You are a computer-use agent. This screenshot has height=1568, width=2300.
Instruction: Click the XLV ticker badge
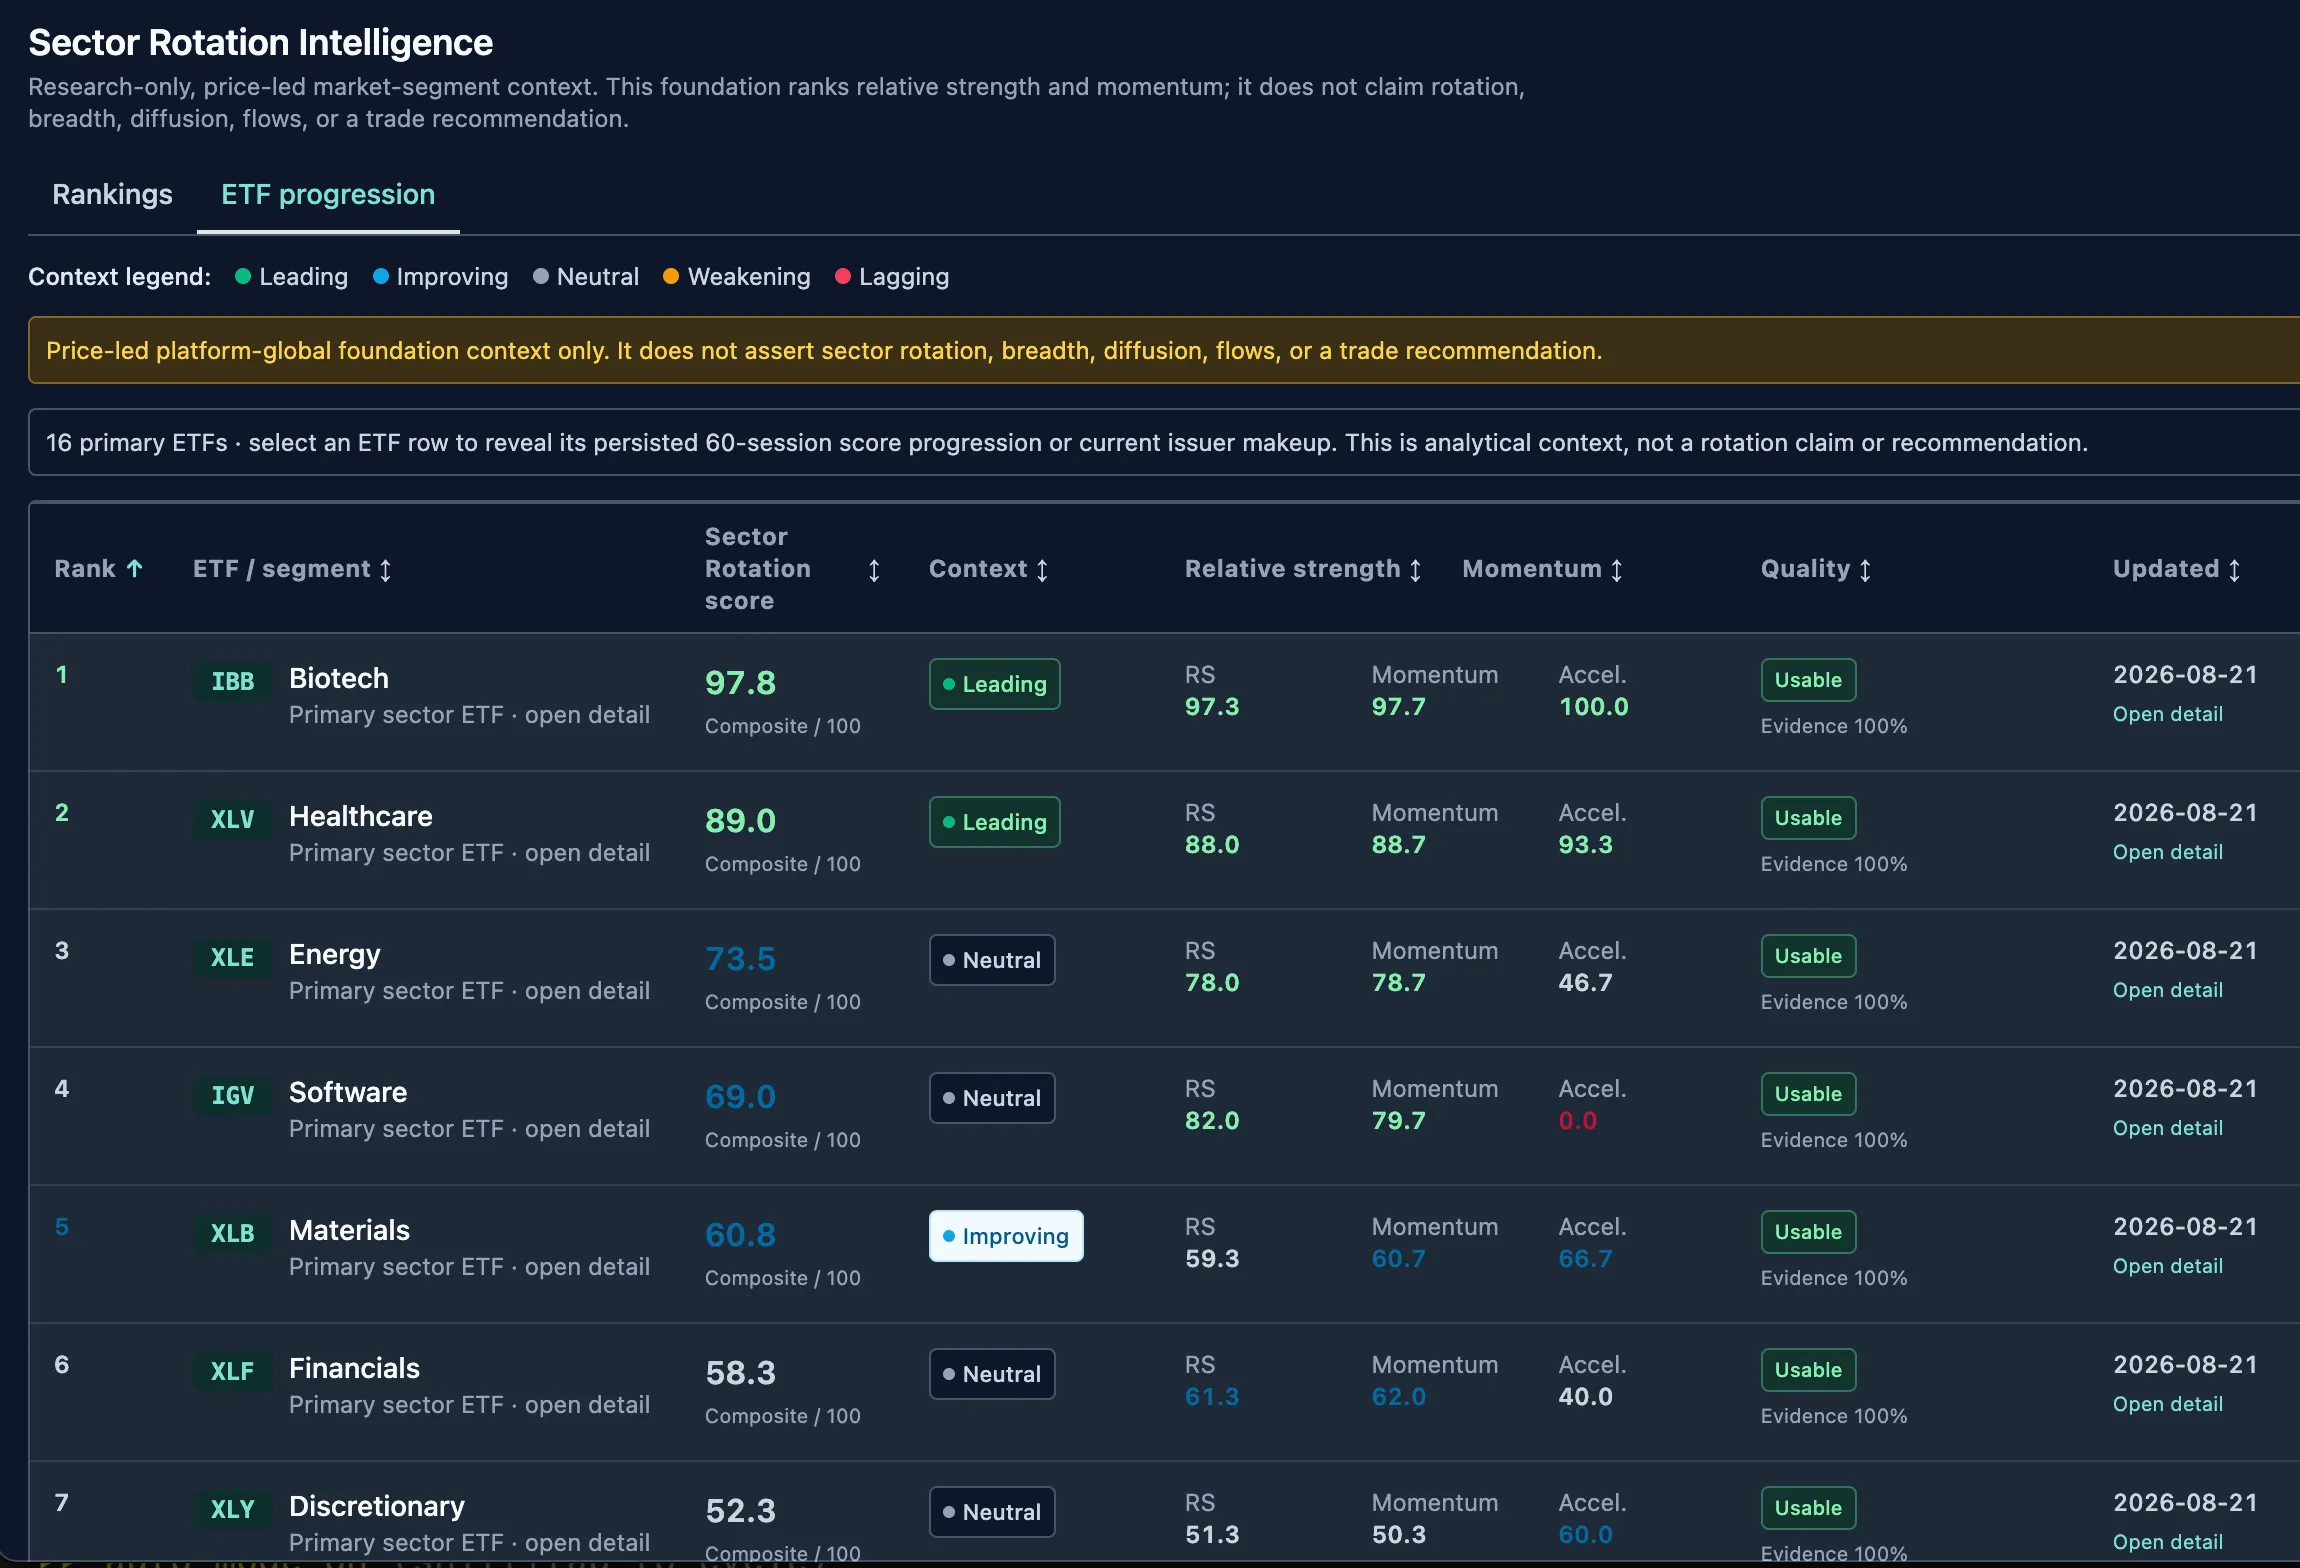[x=232, y=819]
